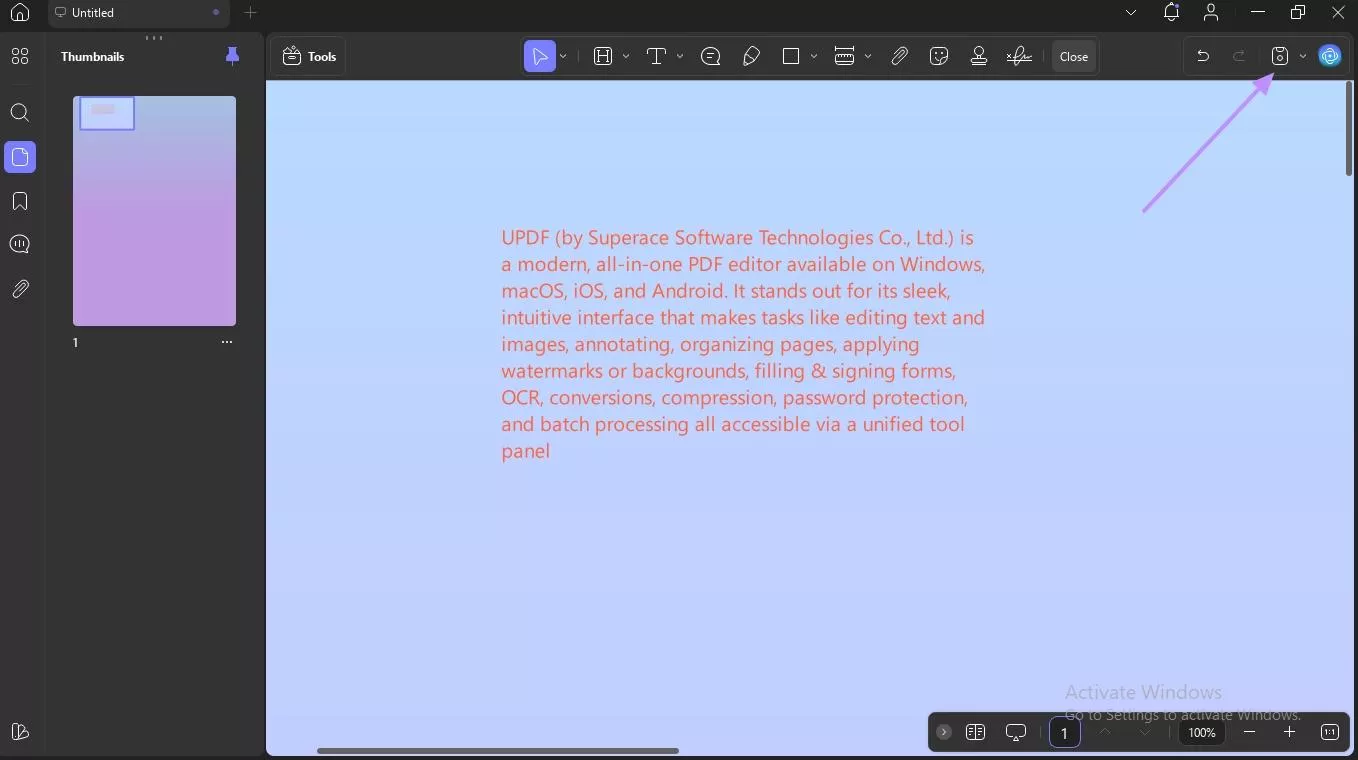Open the paperclip attachment tool
Image resolution: width=1358 pixels, height=760 pixels.
(899, 56)
